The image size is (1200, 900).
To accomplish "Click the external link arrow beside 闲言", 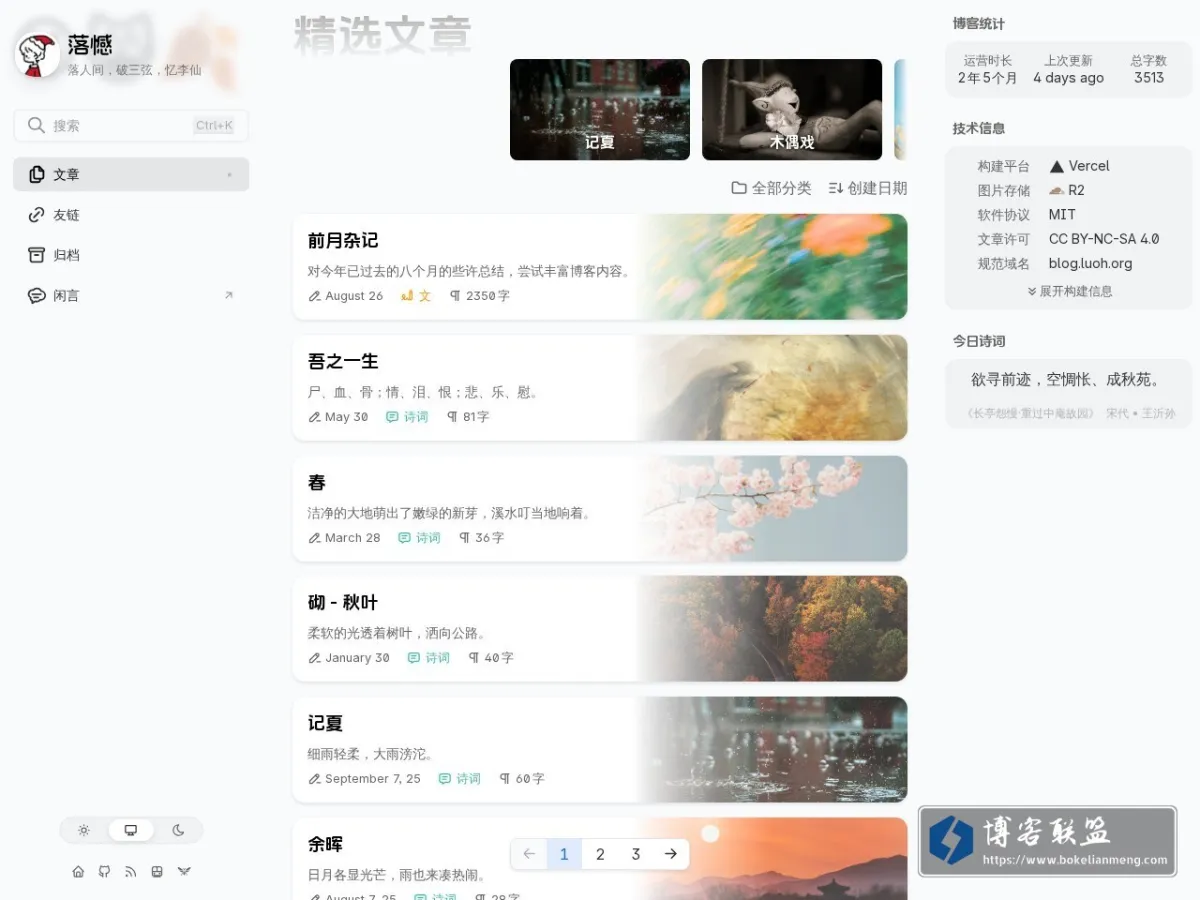I will [228, 295].
